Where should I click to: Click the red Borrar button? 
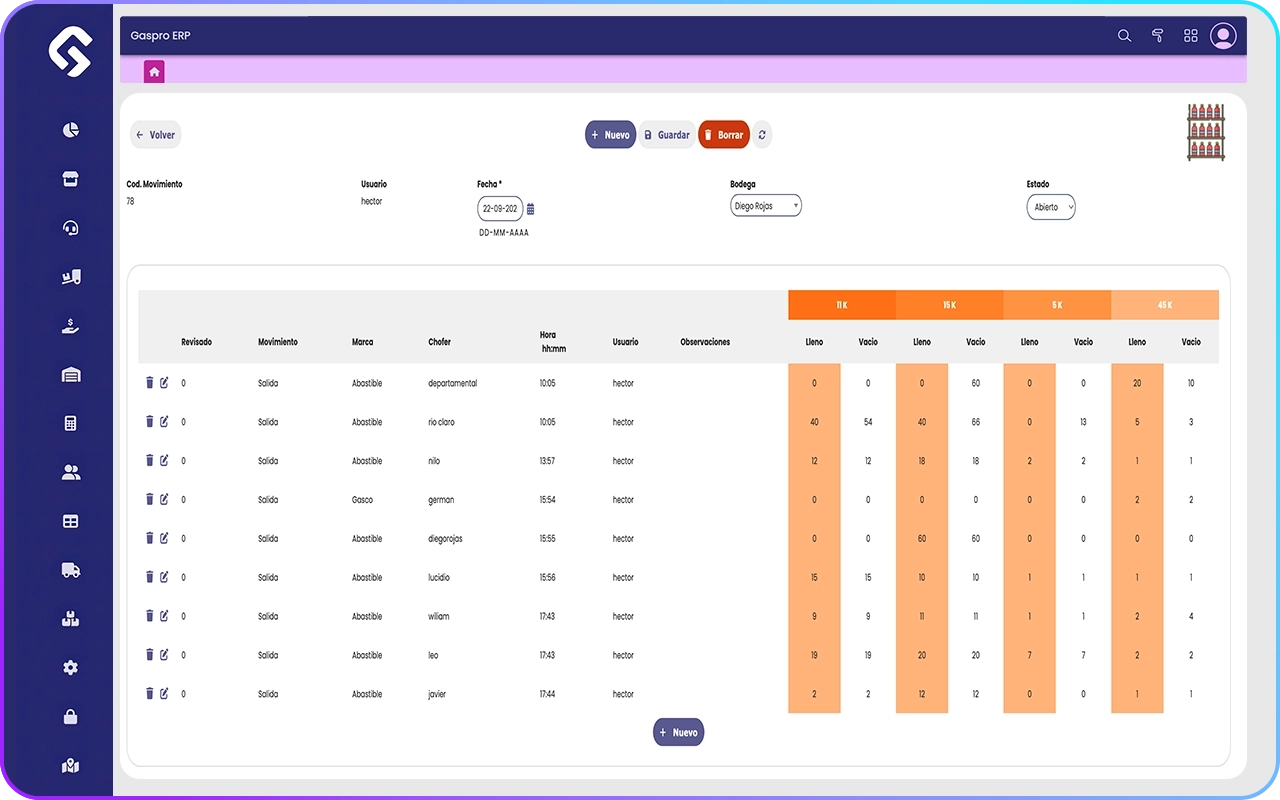coord(723,135)
